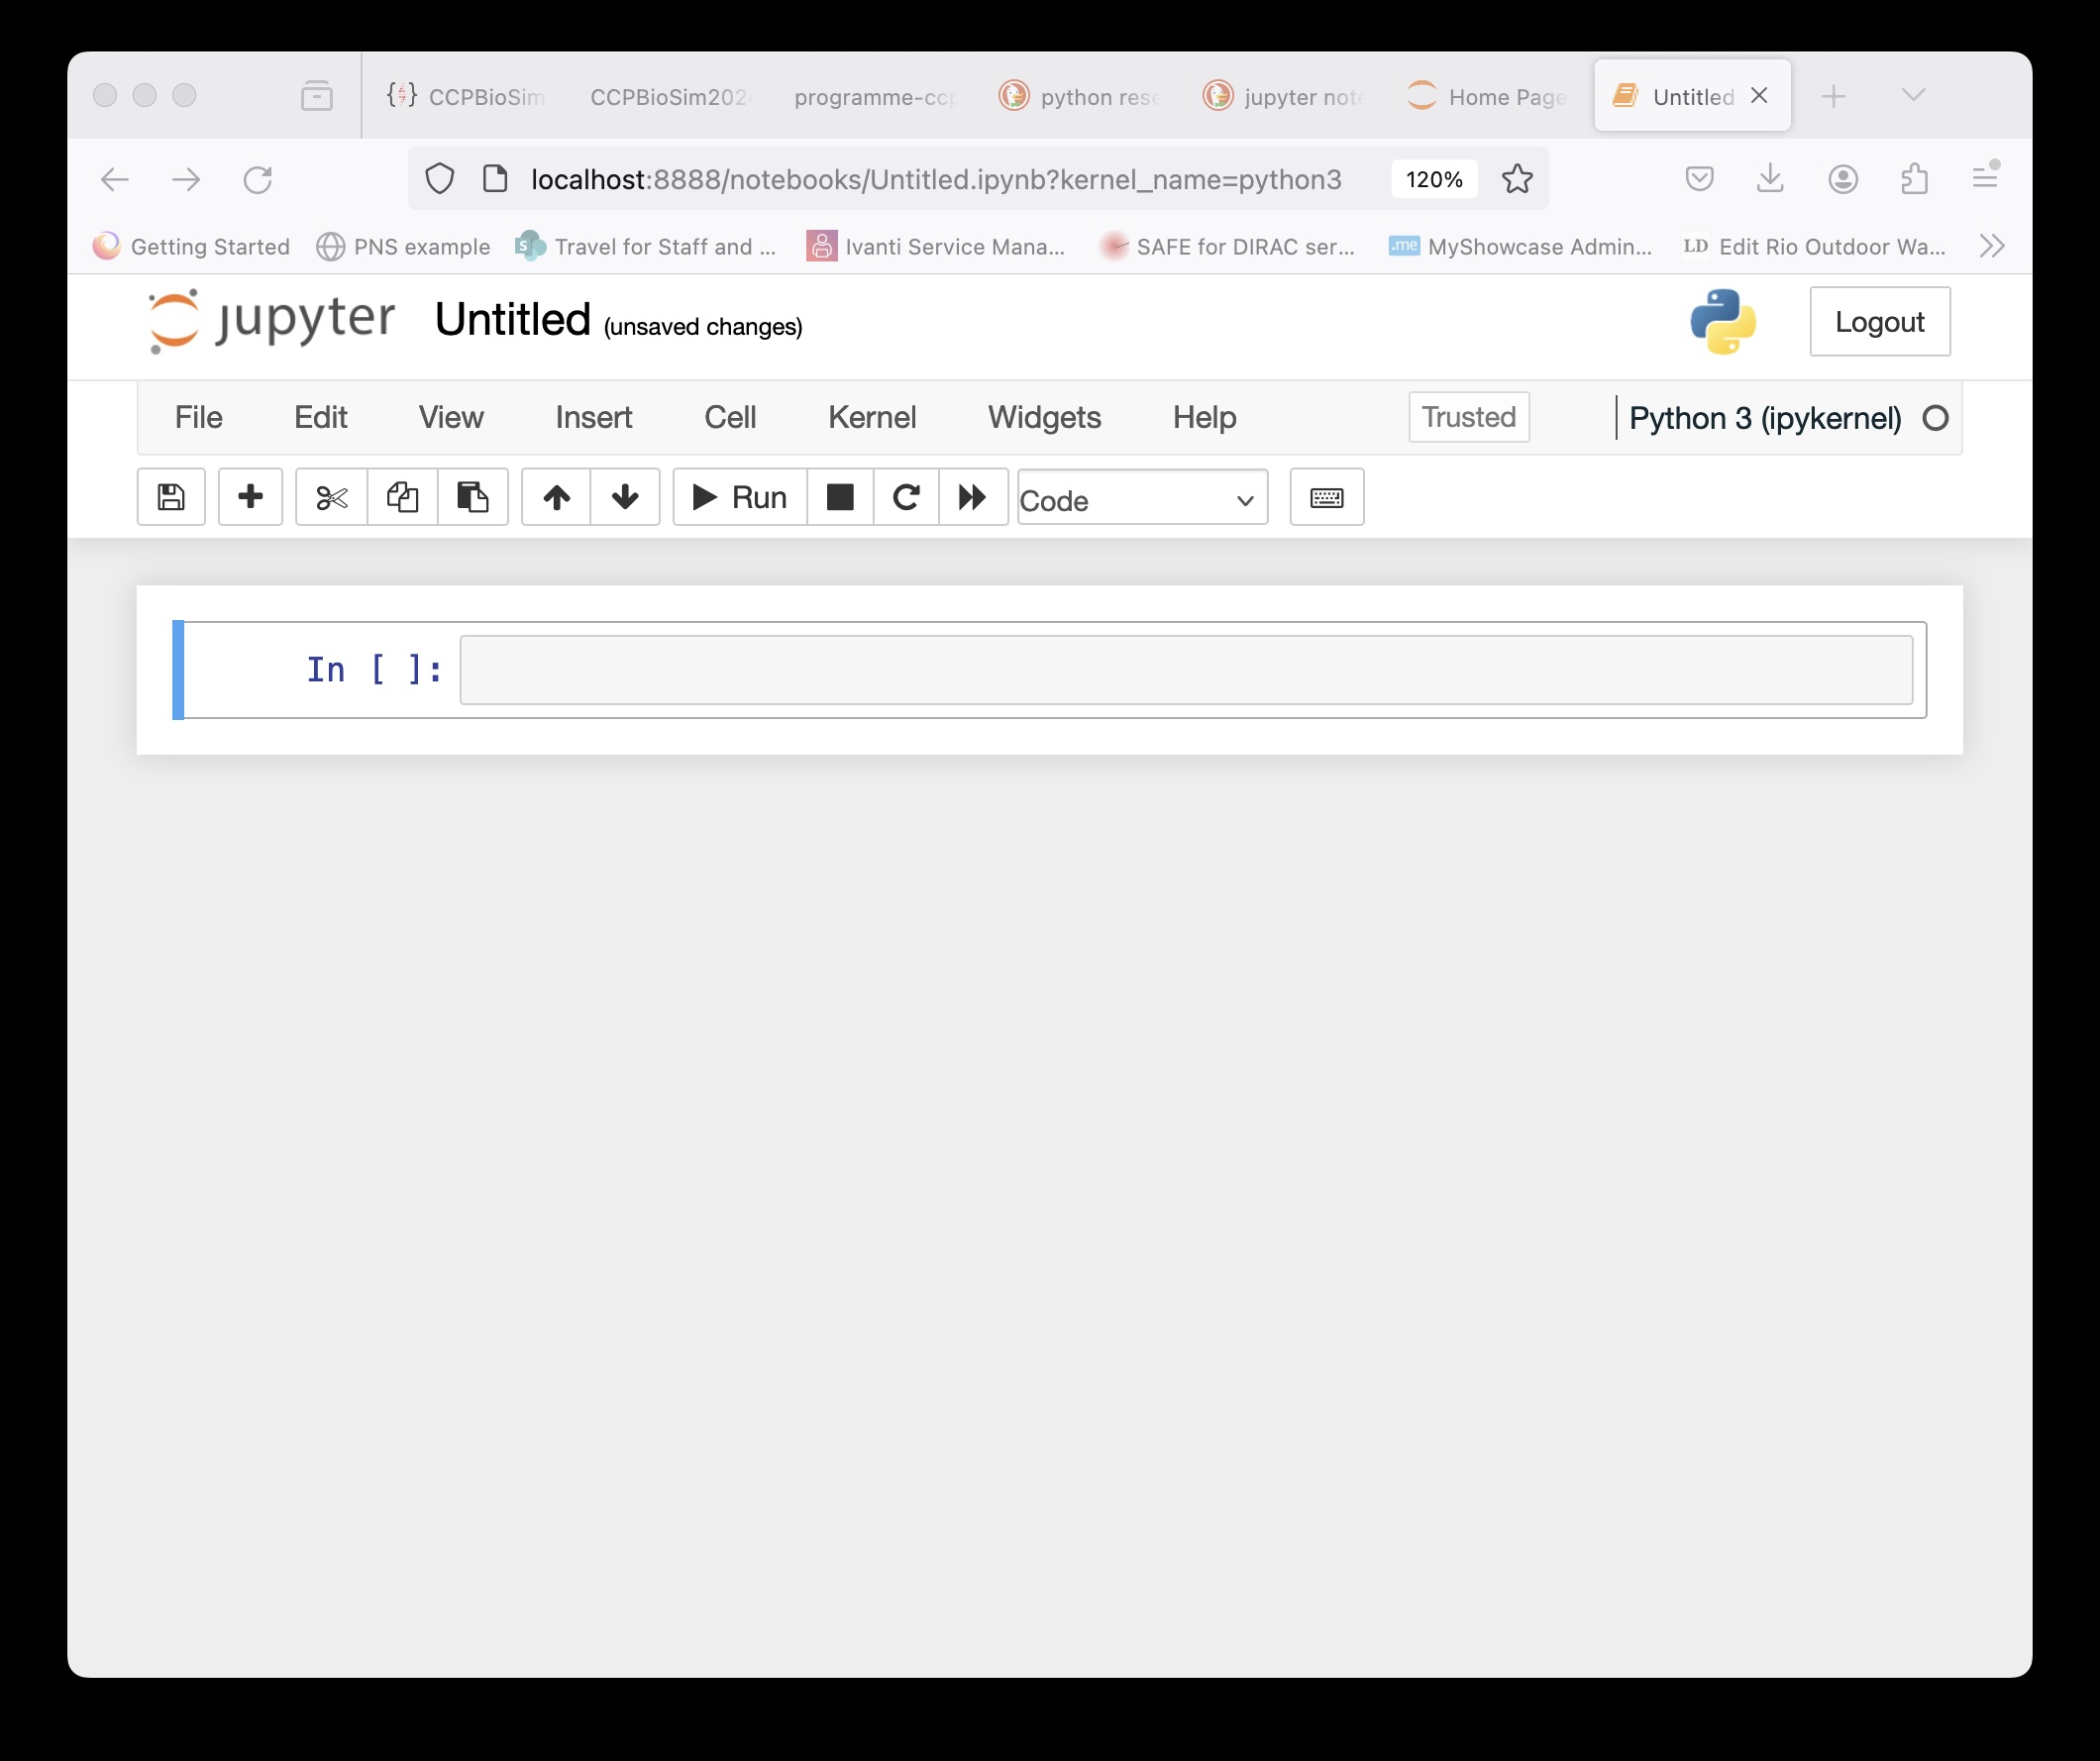This screenshot has height=1761, width=2100.
Task: Click the Jupyter logo
Action: [271, 321]
